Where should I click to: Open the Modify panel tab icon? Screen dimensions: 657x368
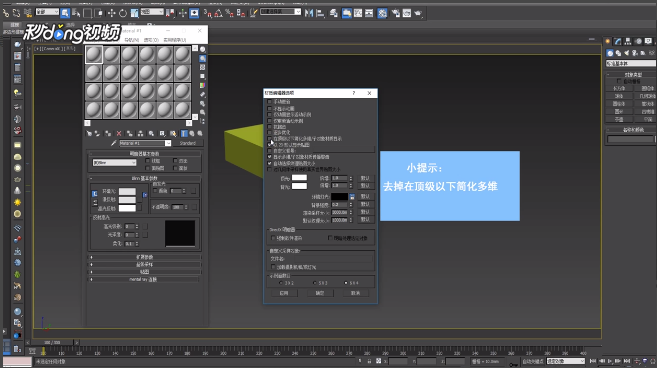618,41
